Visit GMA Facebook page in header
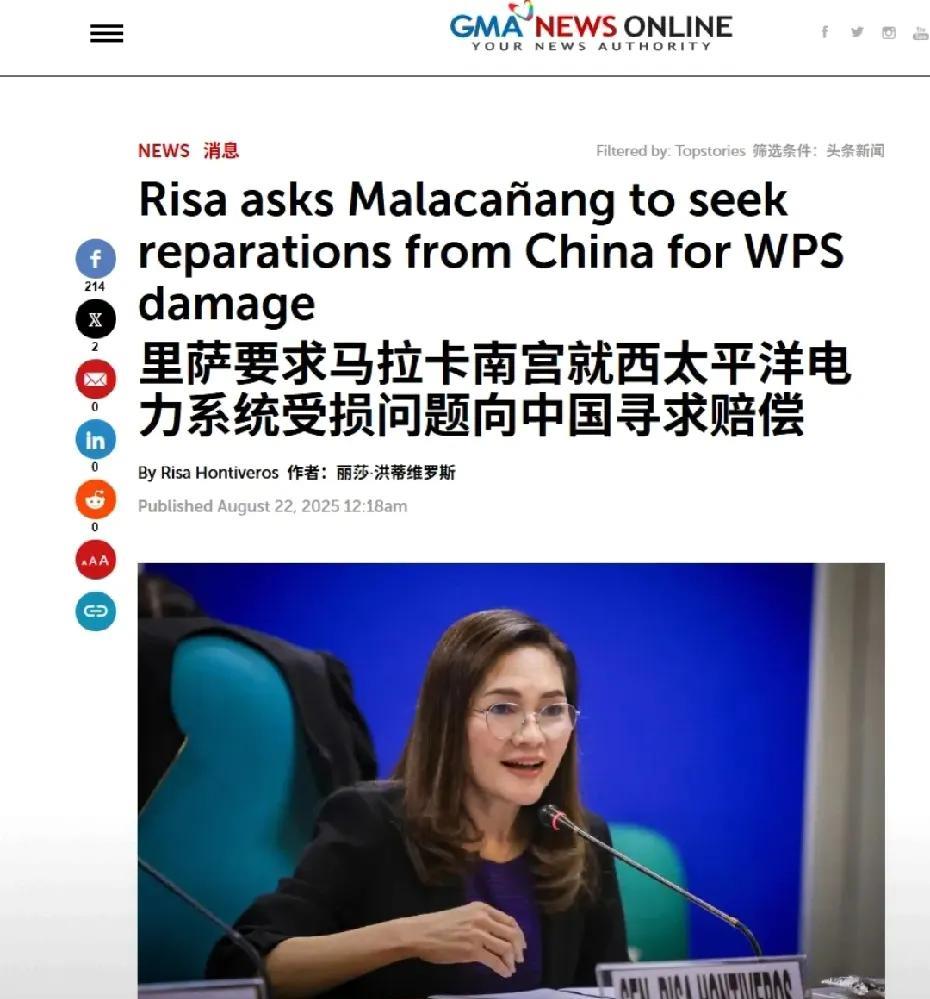This screenshot has height=999, width=930. [825, 32]
